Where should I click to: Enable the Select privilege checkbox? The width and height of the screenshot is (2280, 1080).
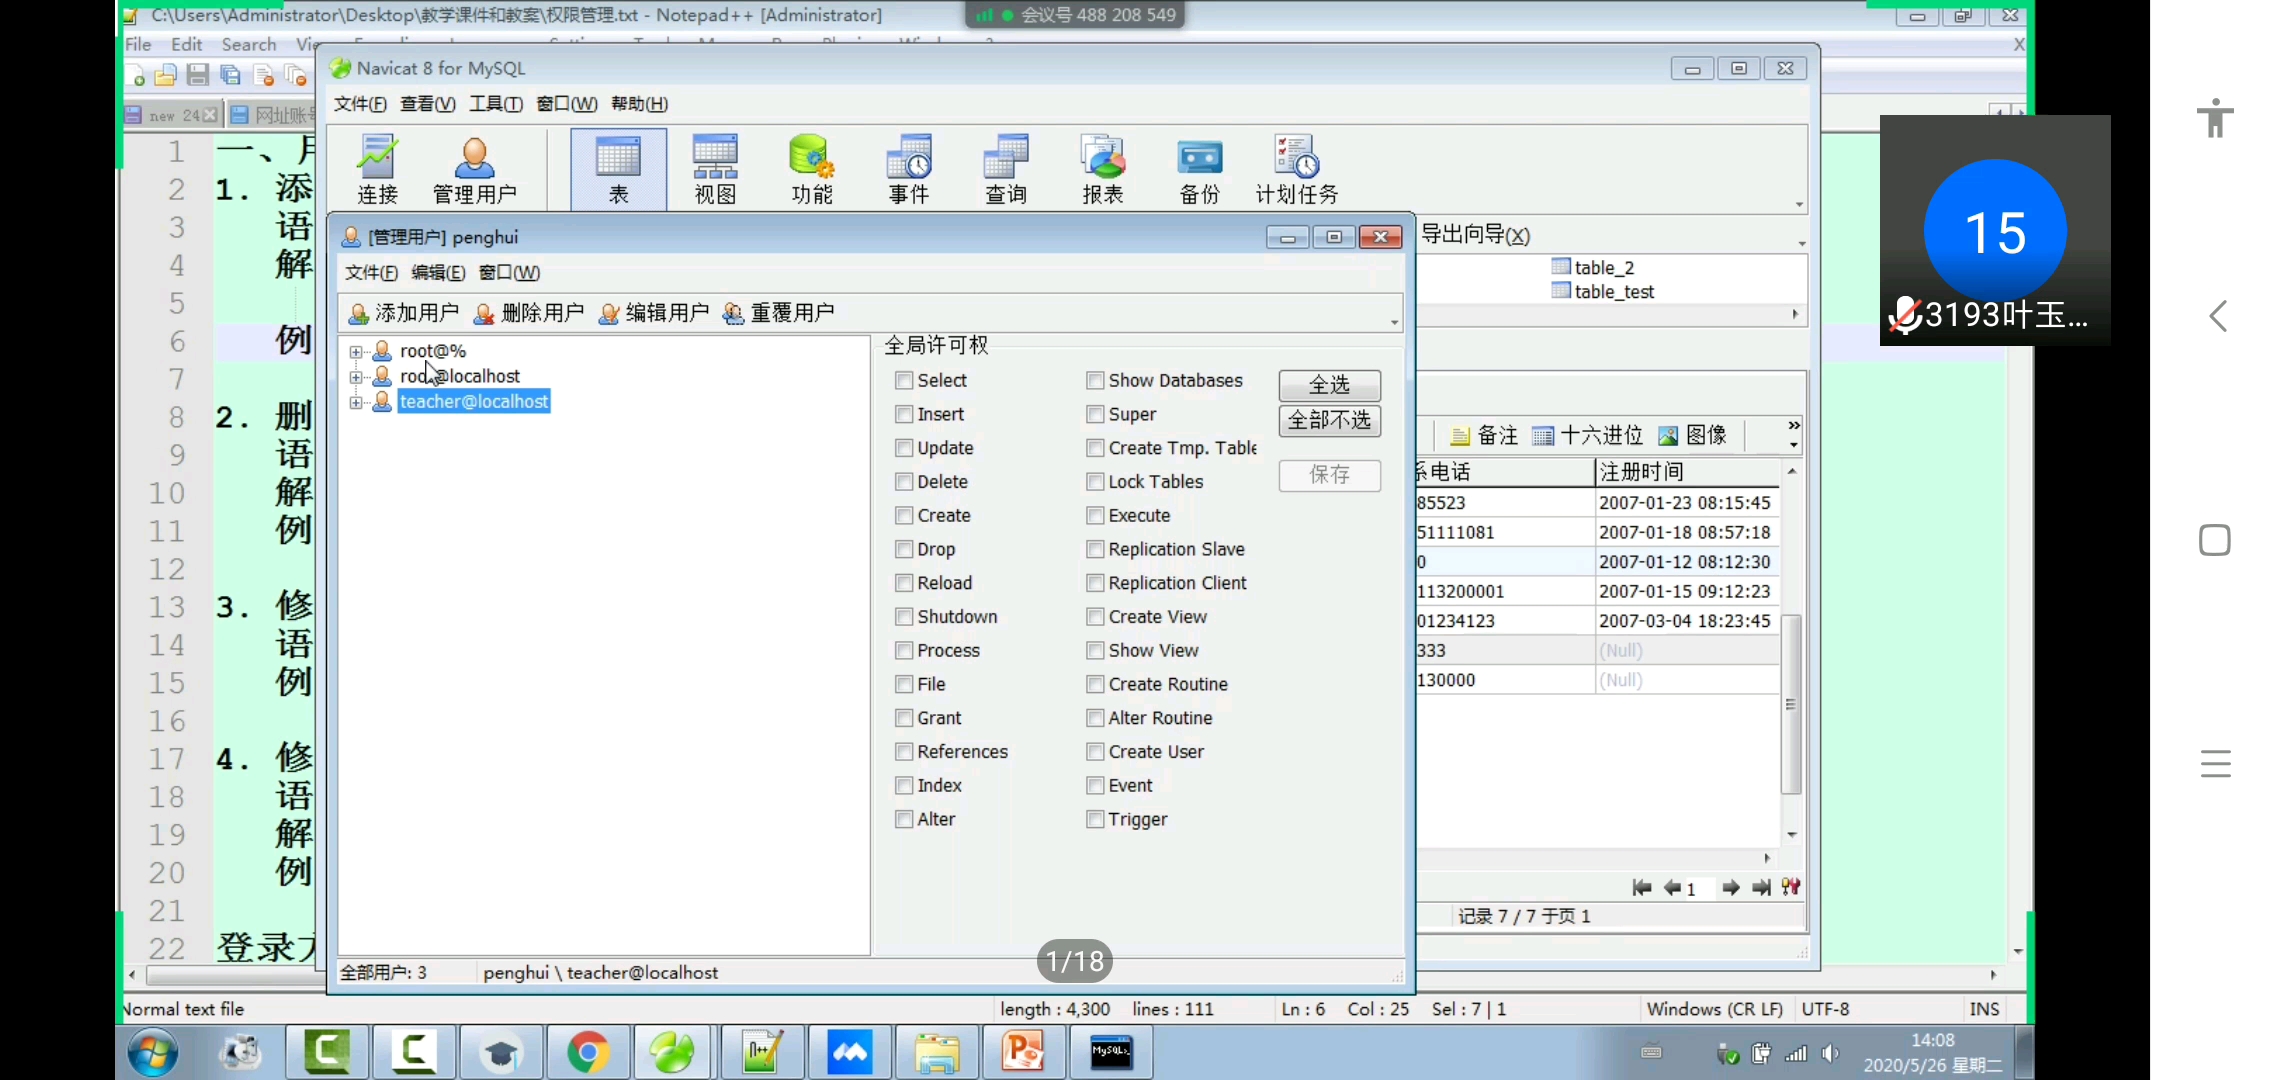pos(904,380)
